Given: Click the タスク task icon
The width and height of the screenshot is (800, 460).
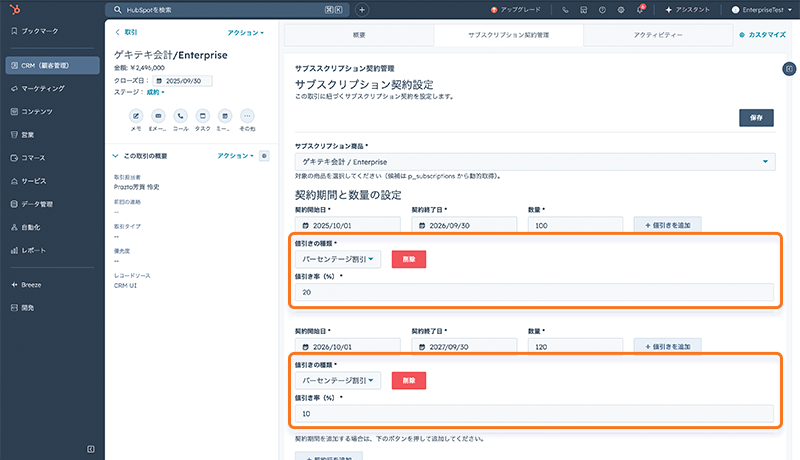Looking at the screenshot, I should point(203,116).
